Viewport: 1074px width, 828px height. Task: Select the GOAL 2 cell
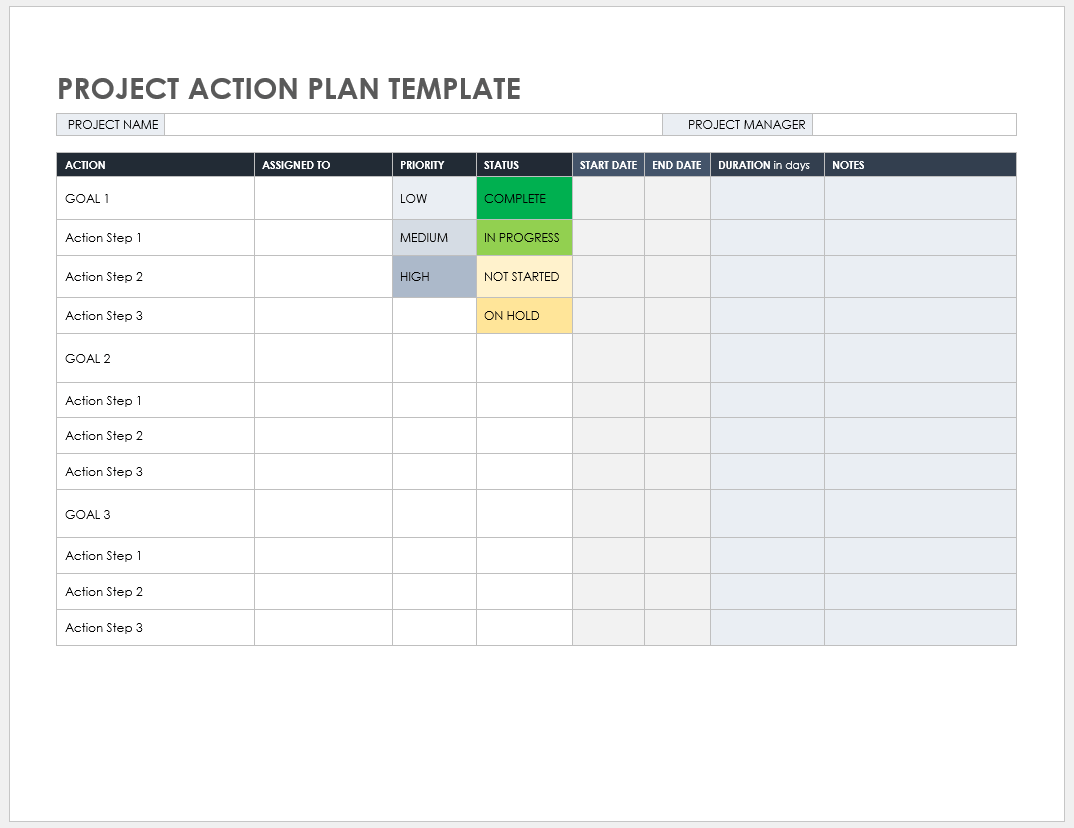(x=155, y=359)
